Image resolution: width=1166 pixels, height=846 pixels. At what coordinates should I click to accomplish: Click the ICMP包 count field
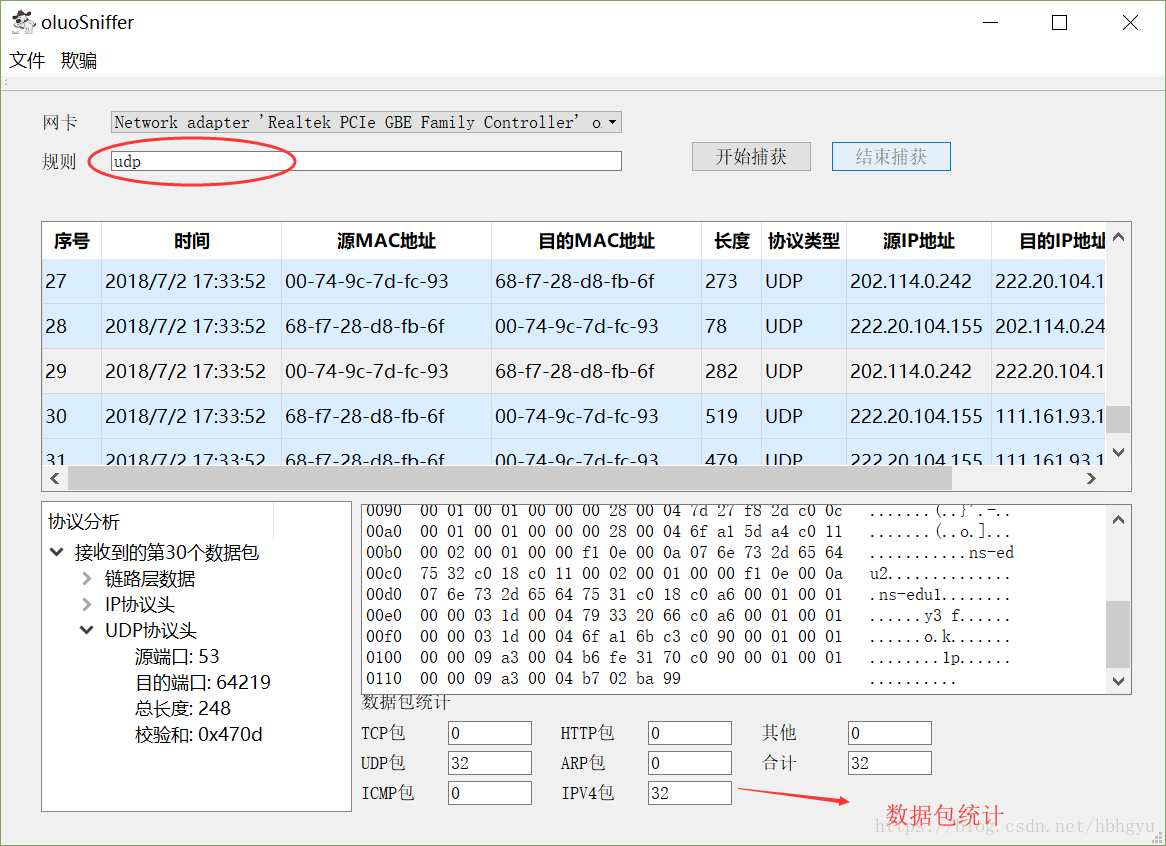point(490,793)
